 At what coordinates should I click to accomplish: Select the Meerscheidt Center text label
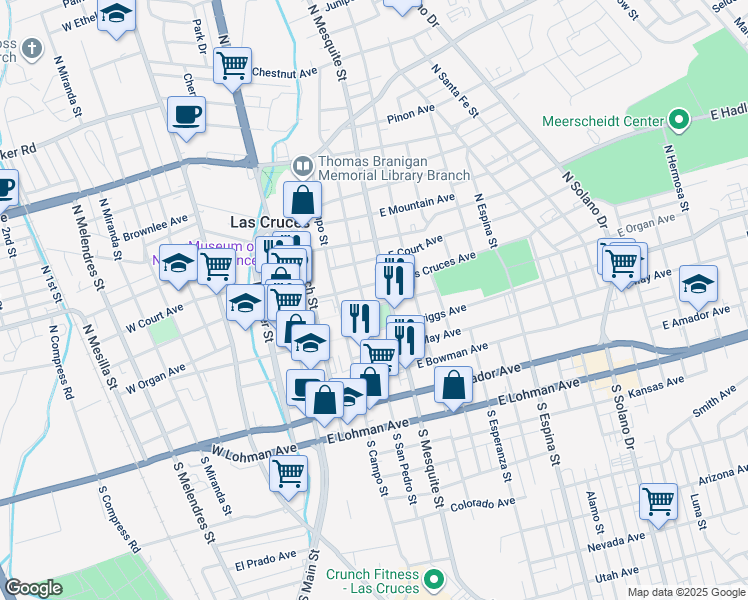[x=602, y=121]
